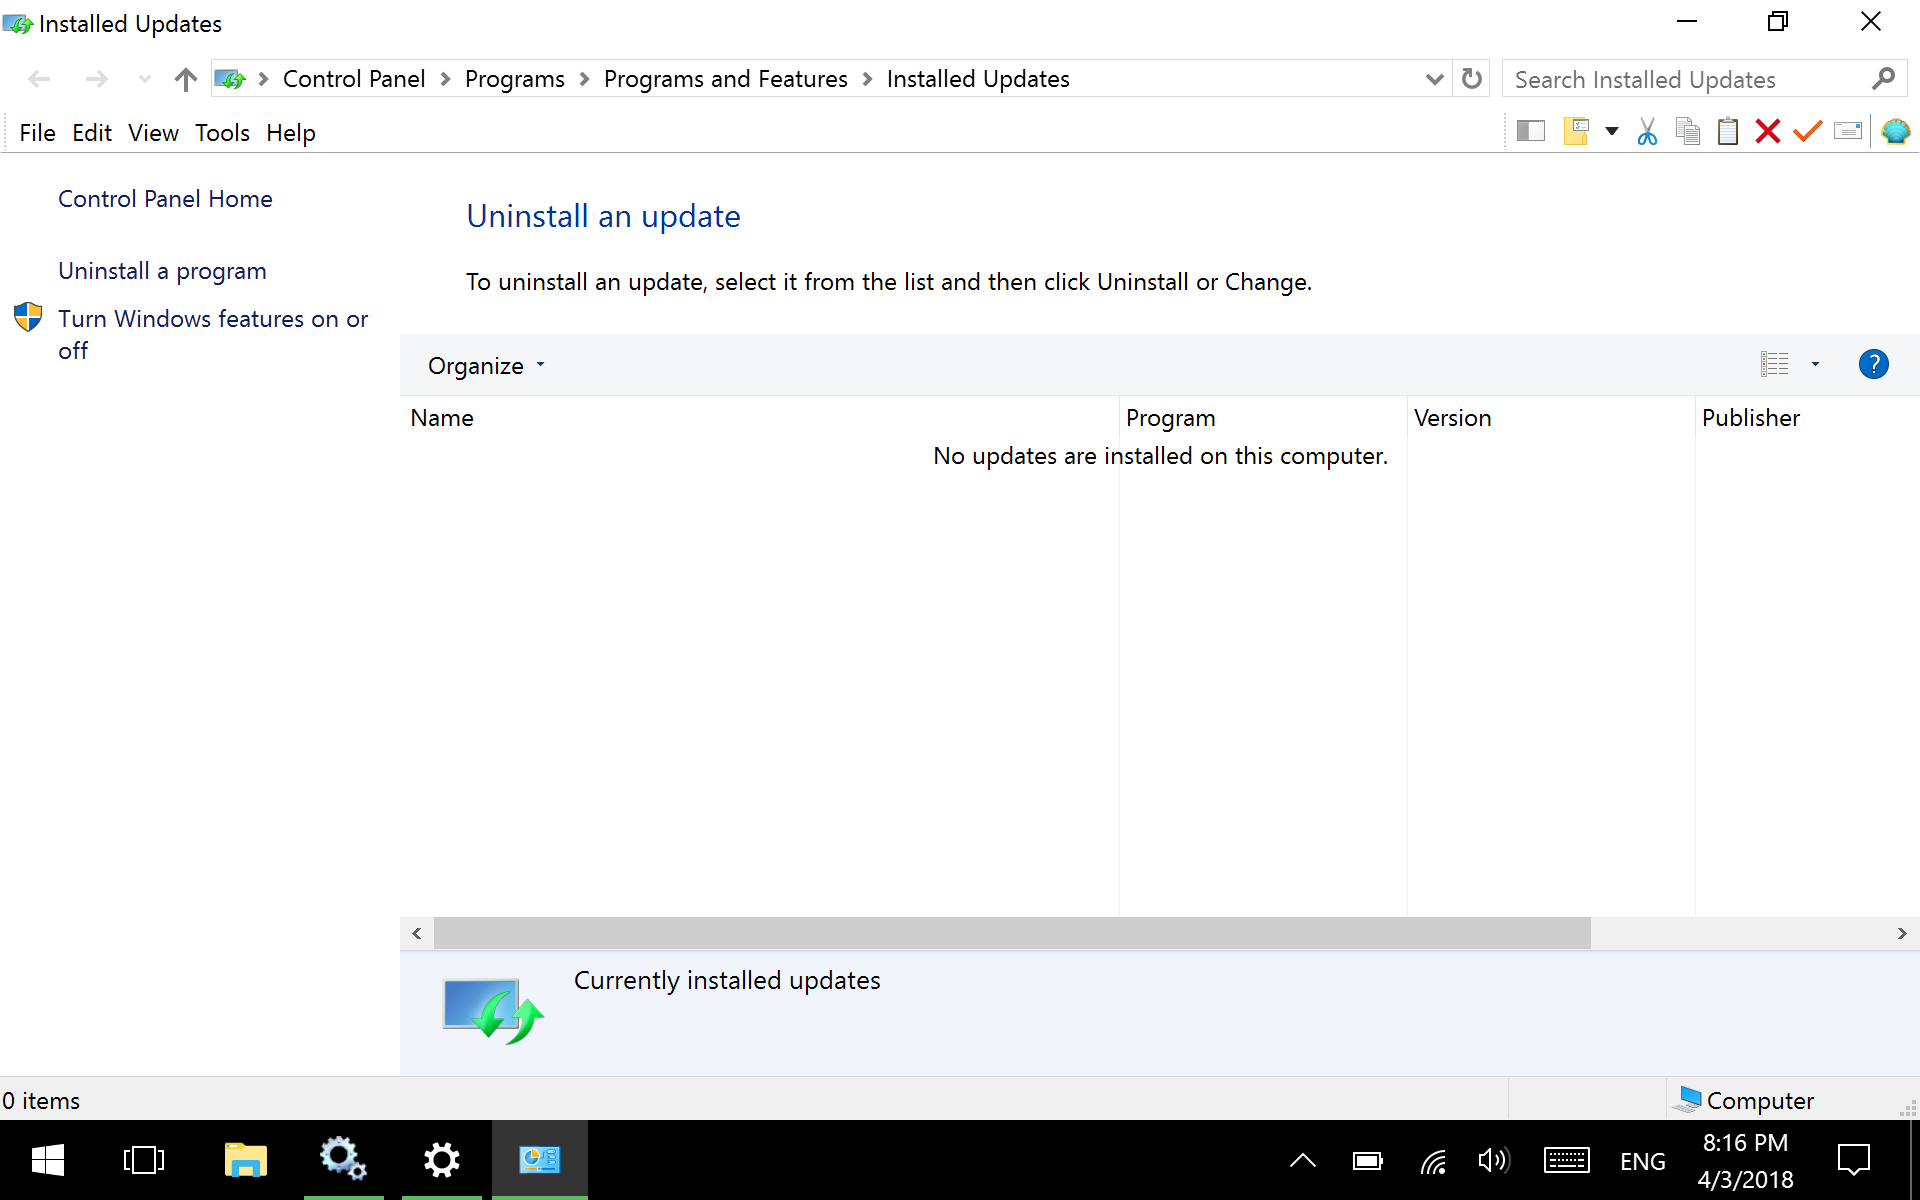This screenshot has width=1920, height=1200.
Task: Click the horizontal scrollbar thumb
Action: [1010, 933]
